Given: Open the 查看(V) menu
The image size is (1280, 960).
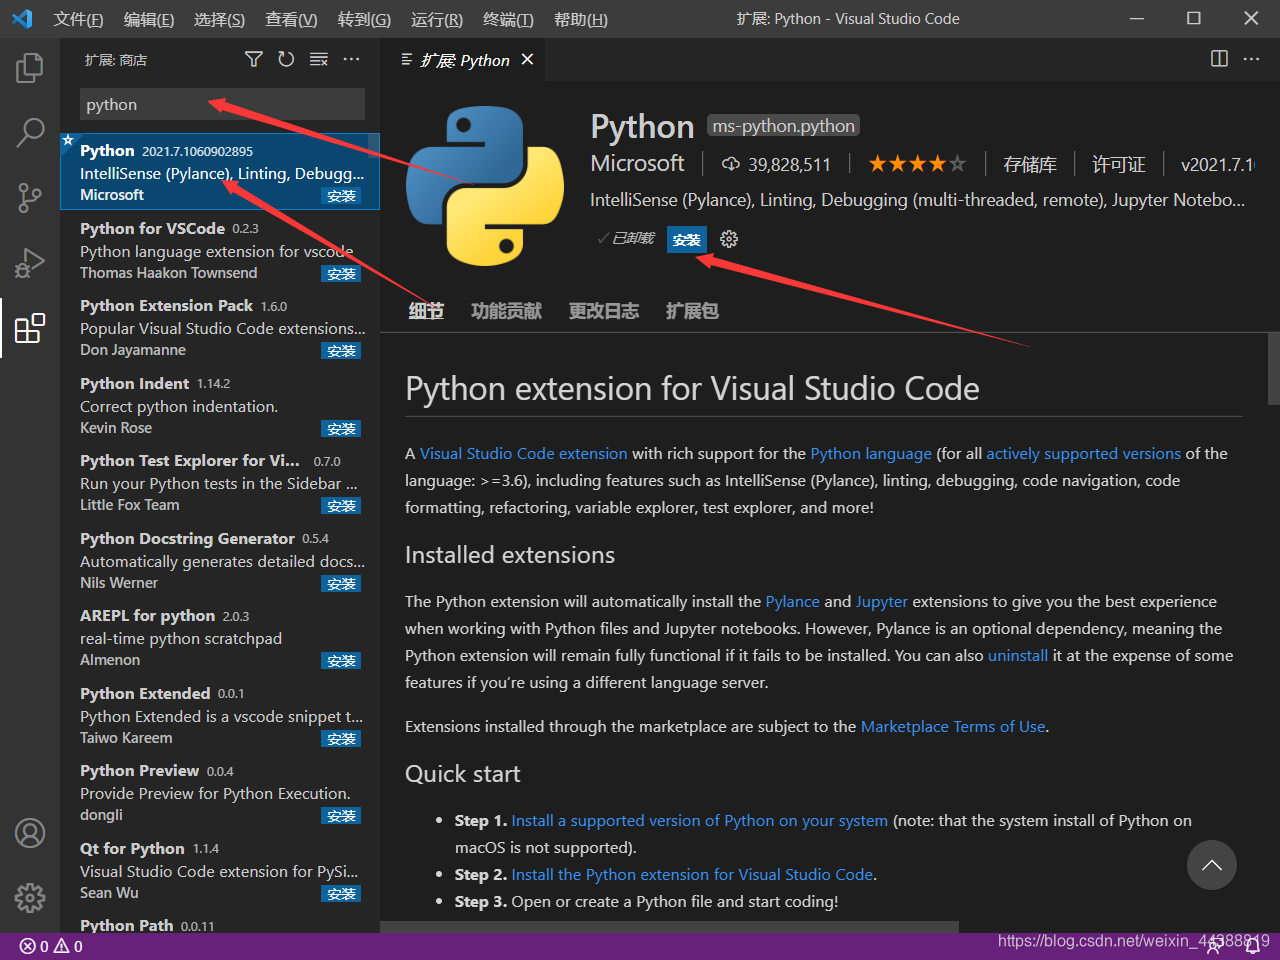Looking at the screenshot, I should pyautogui.click(x=291, y=19).
